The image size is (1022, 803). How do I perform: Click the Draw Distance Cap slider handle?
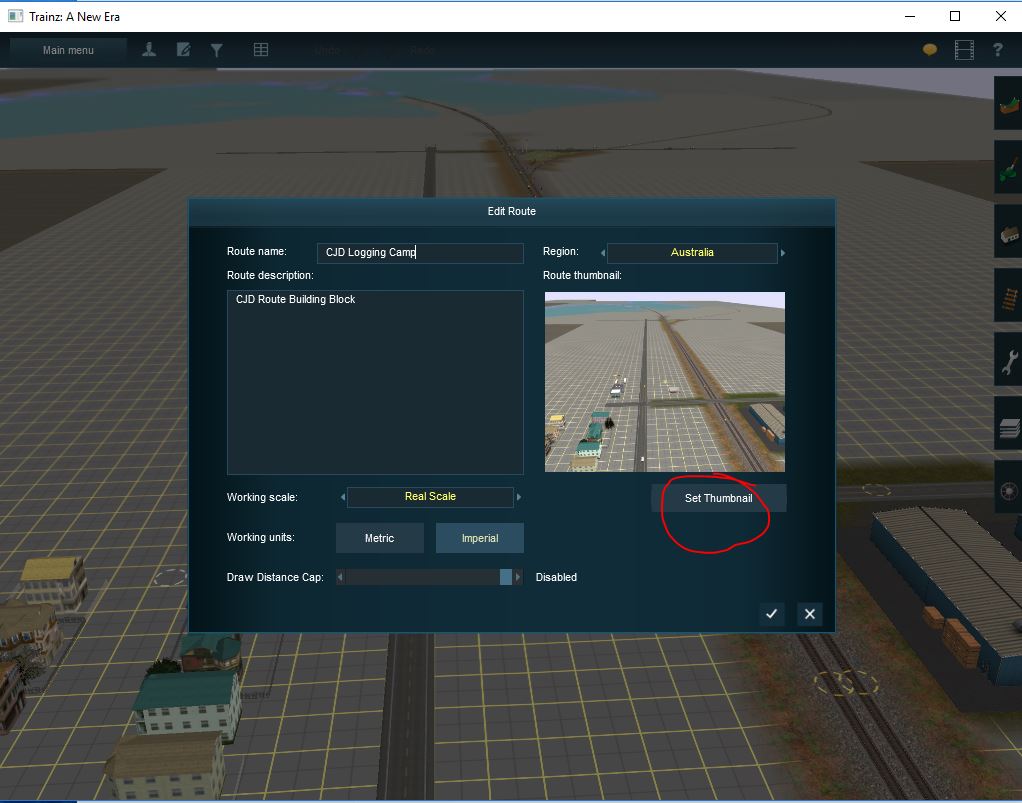[506, 577]
